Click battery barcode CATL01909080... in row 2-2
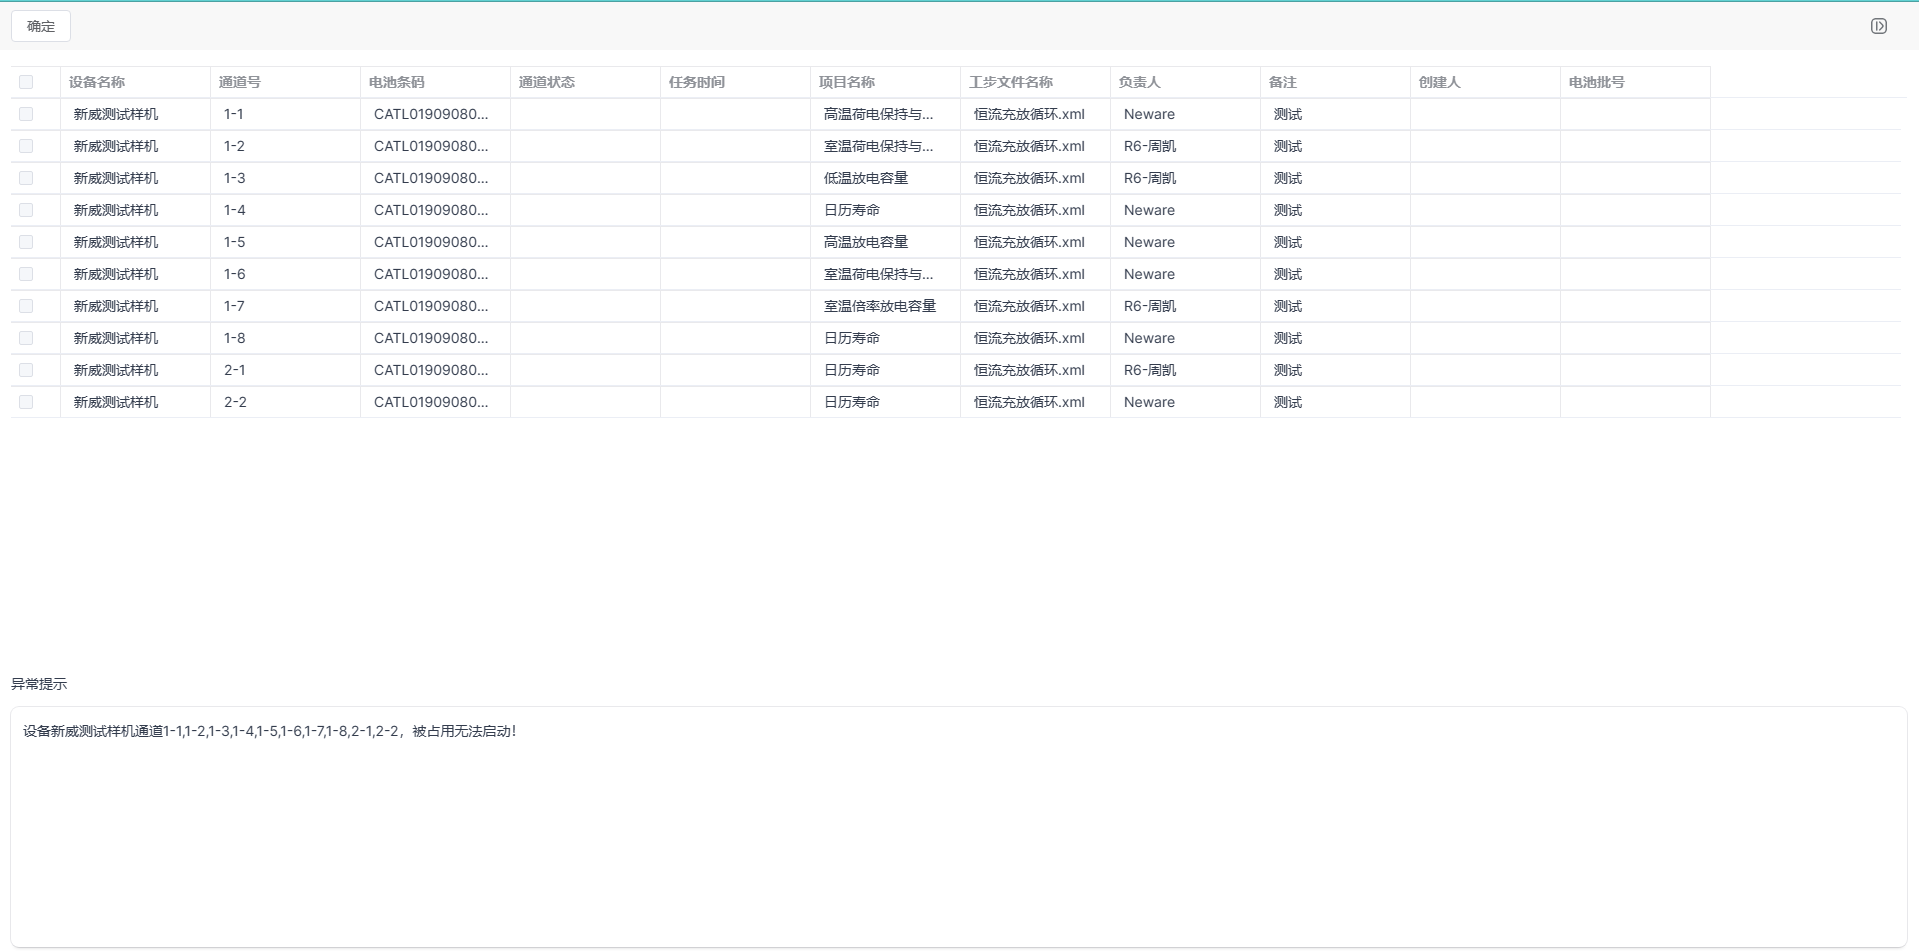Screen dimensions: 1919x951 point(431,402)
